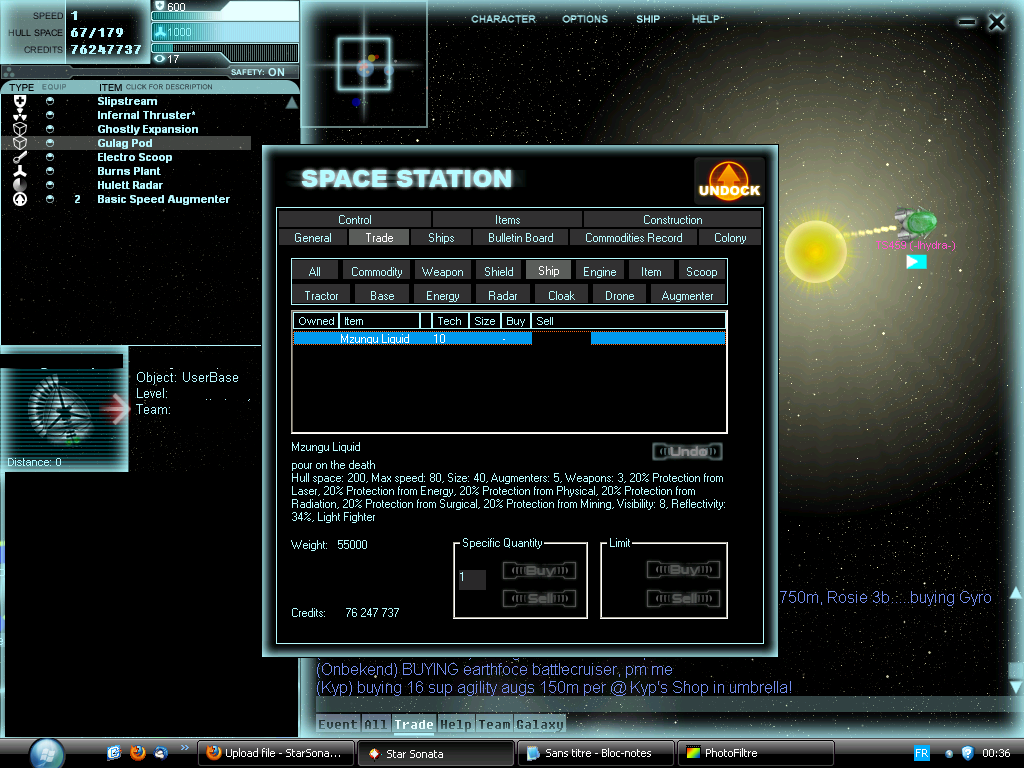Click the shield icon next to Slipstream
This screenshot has height=768, width=1024.
pyautogui.click(x=20, y=101)
